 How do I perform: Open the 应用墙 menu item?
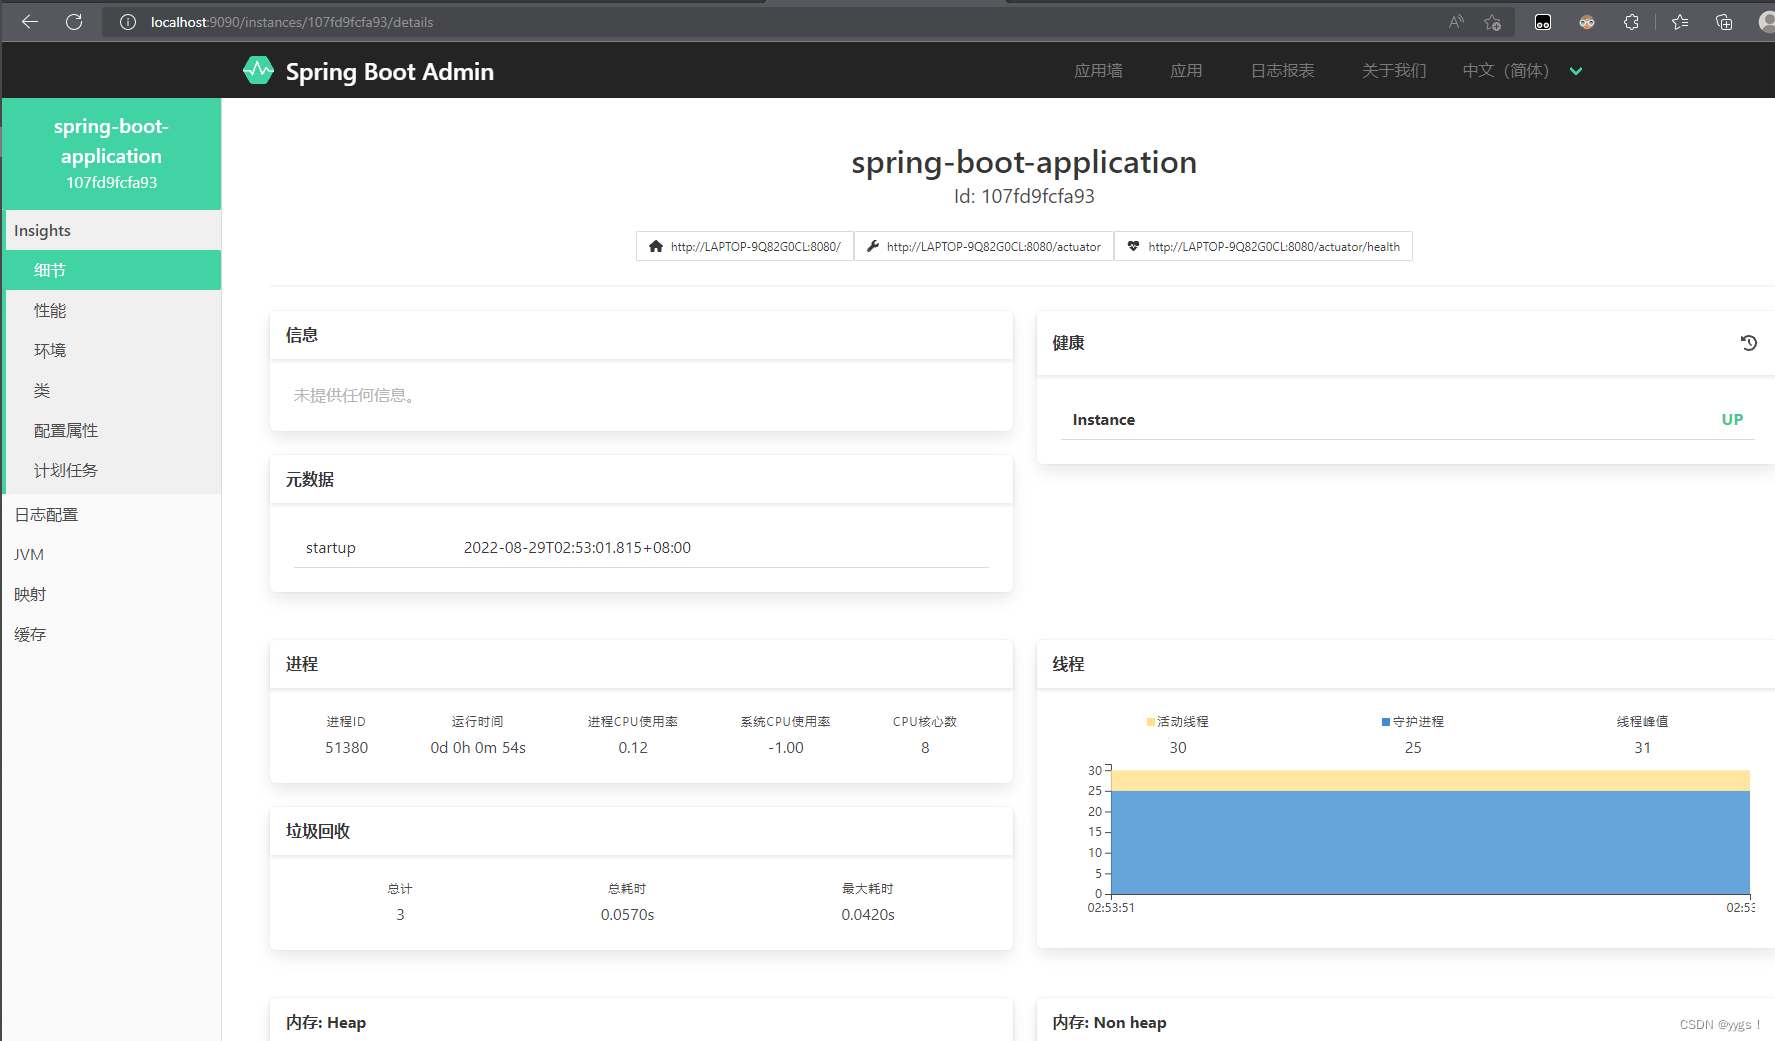[x=1098, y=71]
